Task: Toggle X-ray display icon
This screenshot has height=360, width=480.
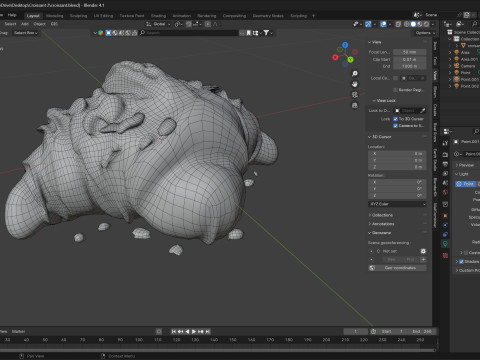Action: (398, 24)
